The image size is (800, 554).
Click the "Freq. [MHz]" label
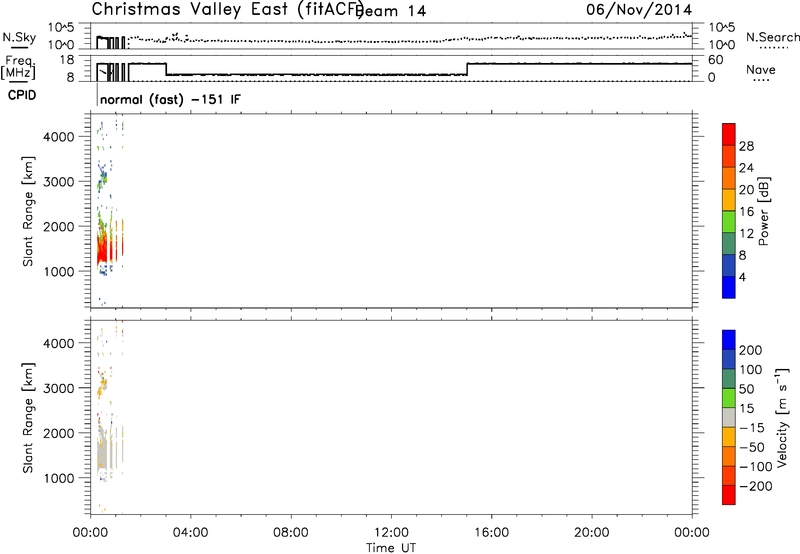[19, 67]
